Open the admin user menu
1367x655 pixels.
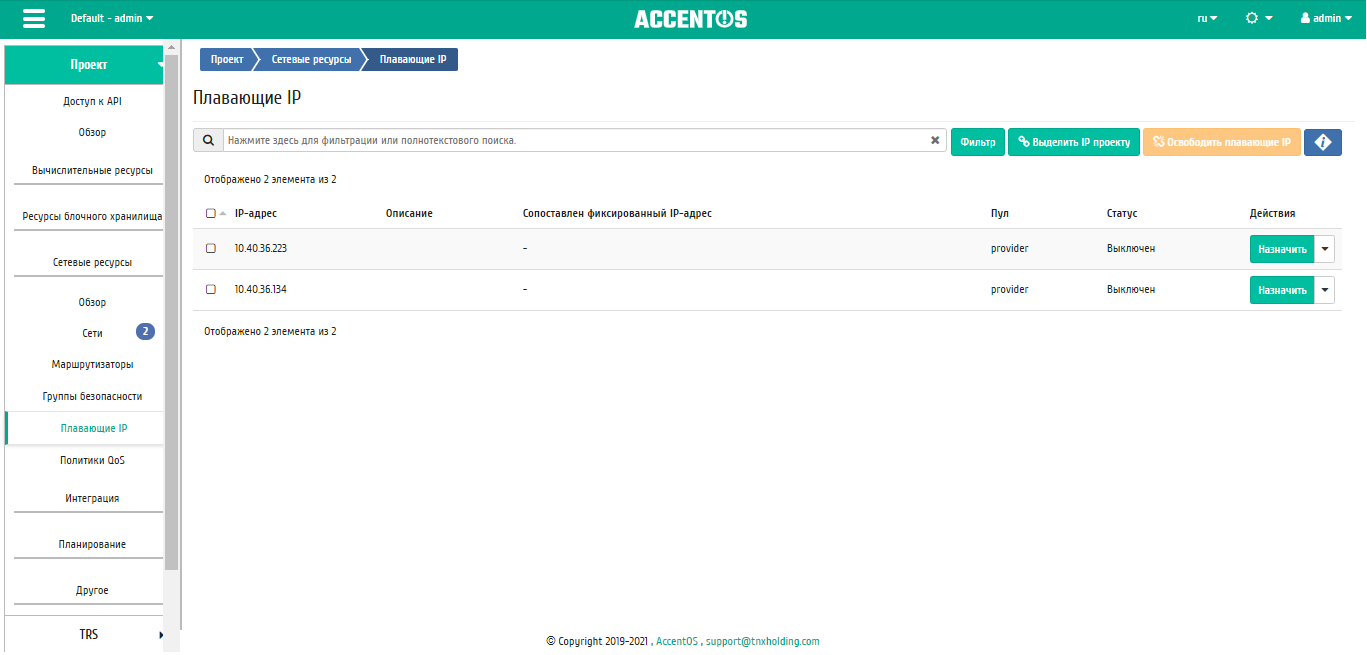point(1325,18)
